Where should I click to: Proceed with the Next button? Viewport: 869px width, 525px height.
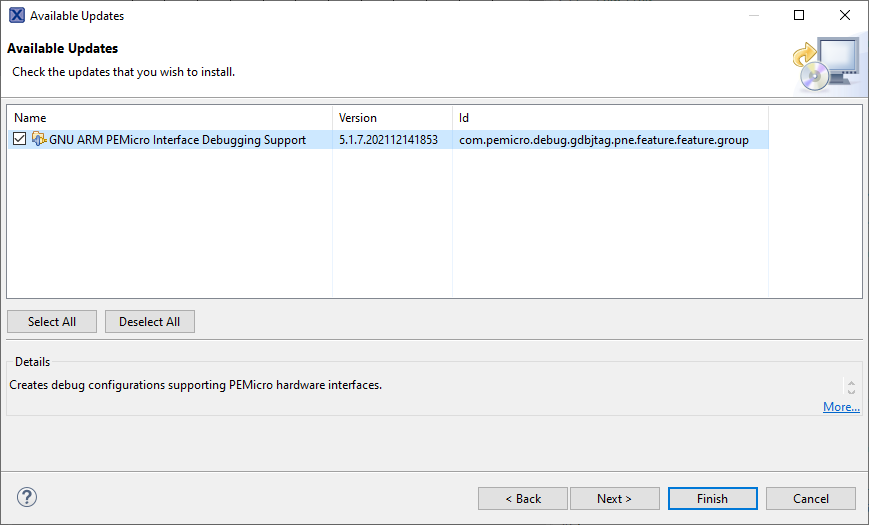pyautogui.click(x=615, y=498)
